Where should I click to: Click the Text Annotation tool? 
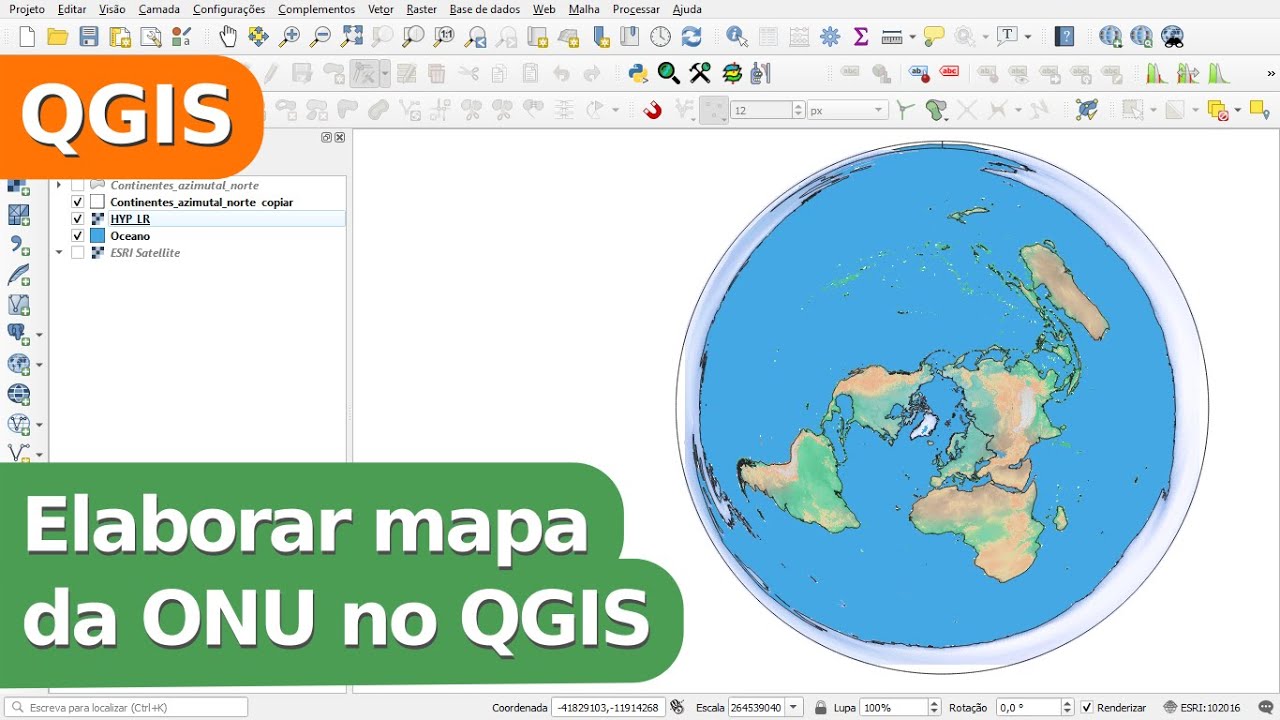[1008, 36]
